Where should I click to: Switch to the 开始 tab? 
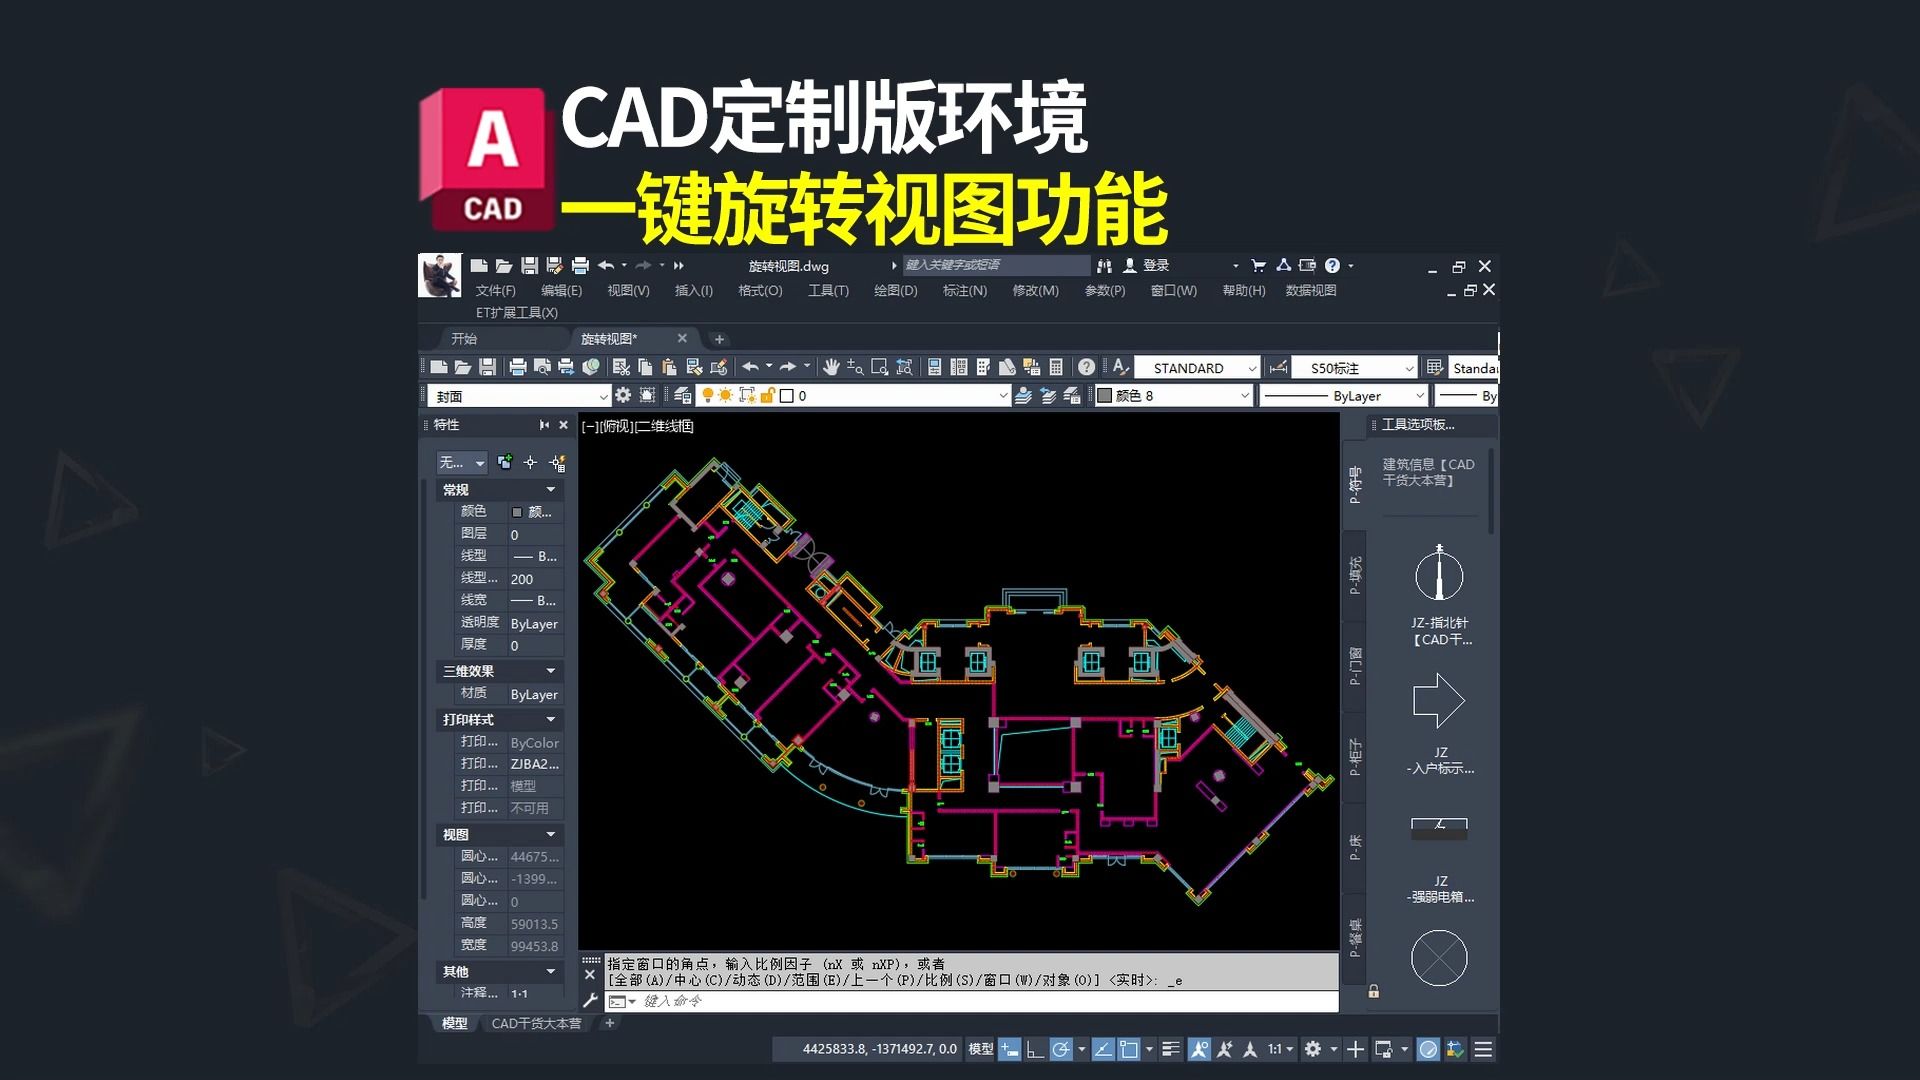click(x=464, y=339)
